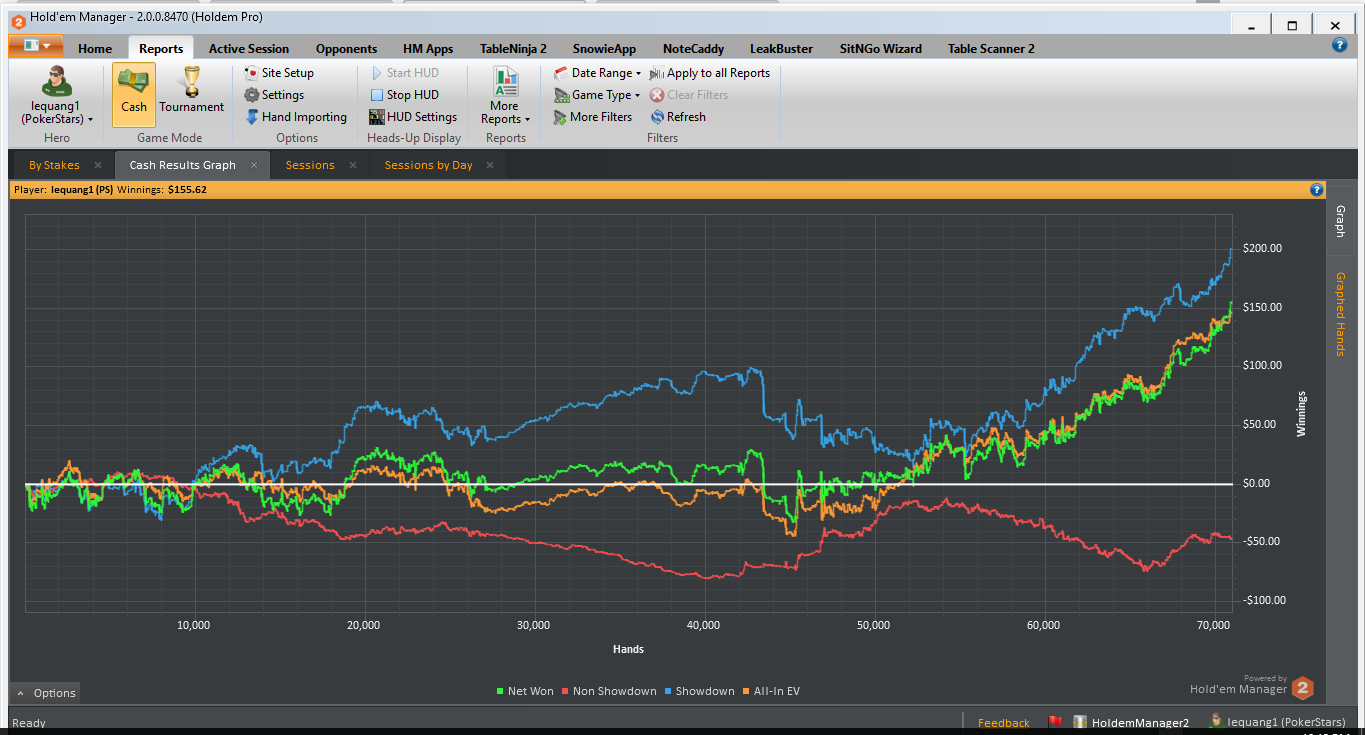1365x735 pixels.
Task: Click the Winnings $155.62 header text
Action: click(x=162, y=189)
